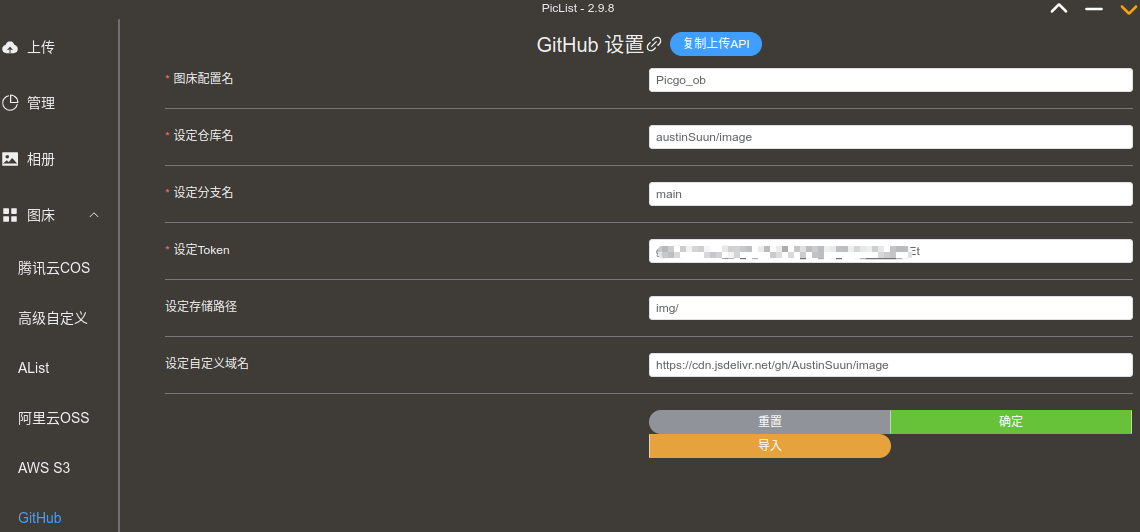Select 阿里云OSS in the sidebar
1140x532 pixels.
[x=53, y=419]
